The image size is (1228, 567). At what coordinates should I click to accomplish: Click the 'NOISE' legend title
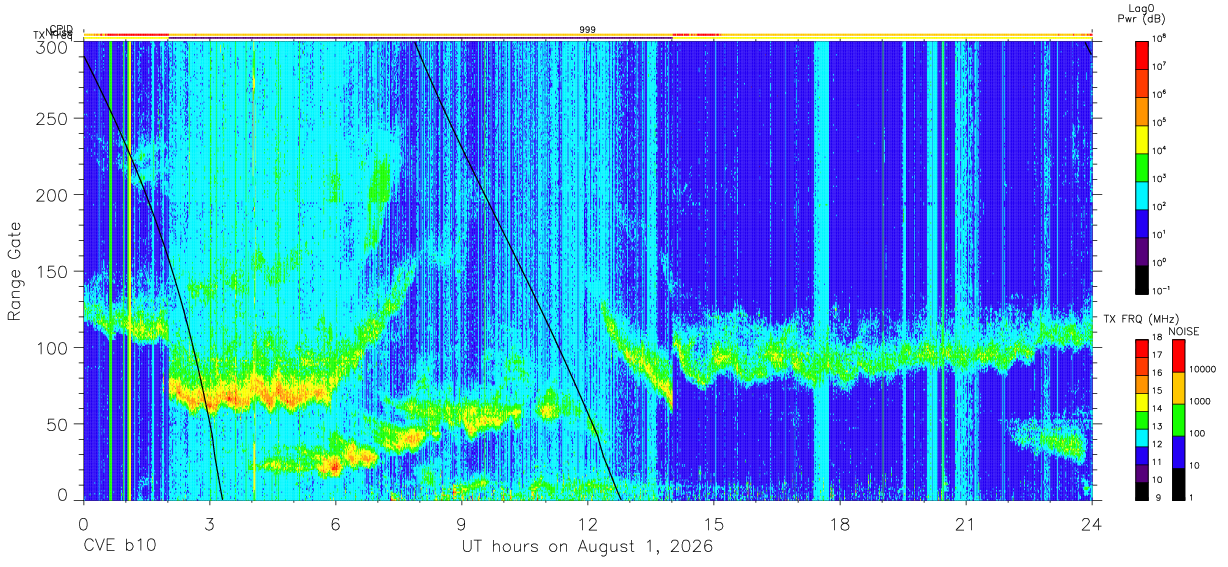coord(1183,330)
